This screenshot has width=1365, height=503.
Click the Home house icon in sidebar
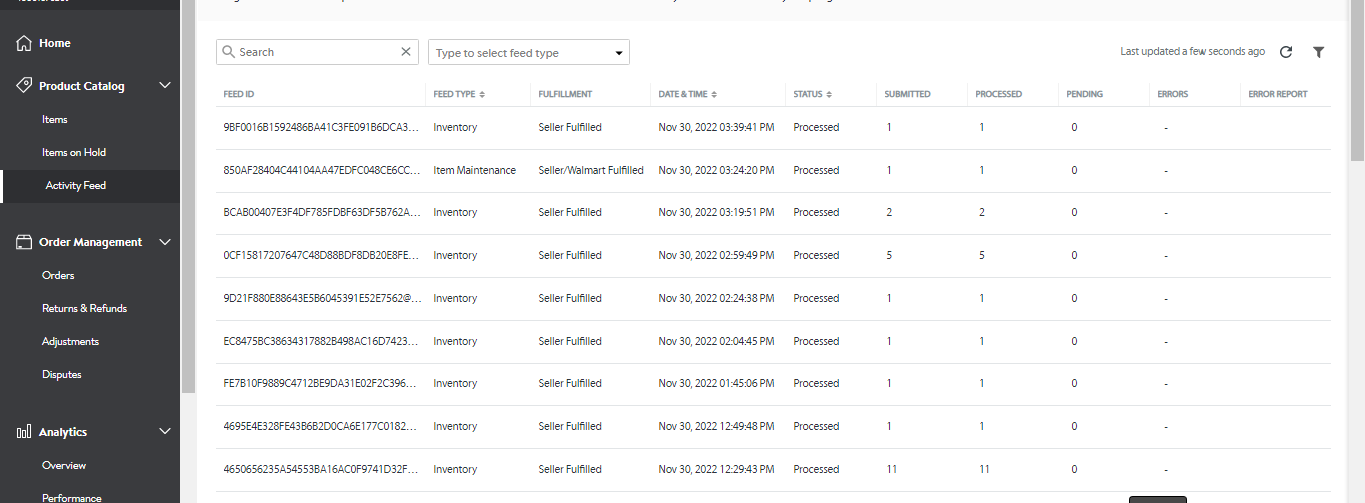point(24,43)
